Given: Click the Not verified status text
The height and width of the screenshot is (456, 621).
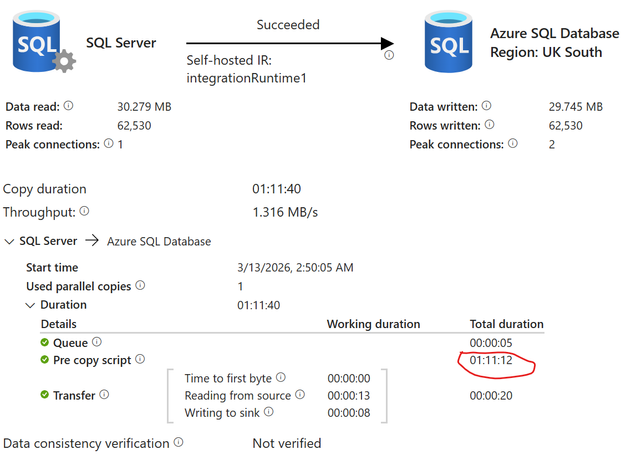Looking at the screenshot, I should pos(287,443).
